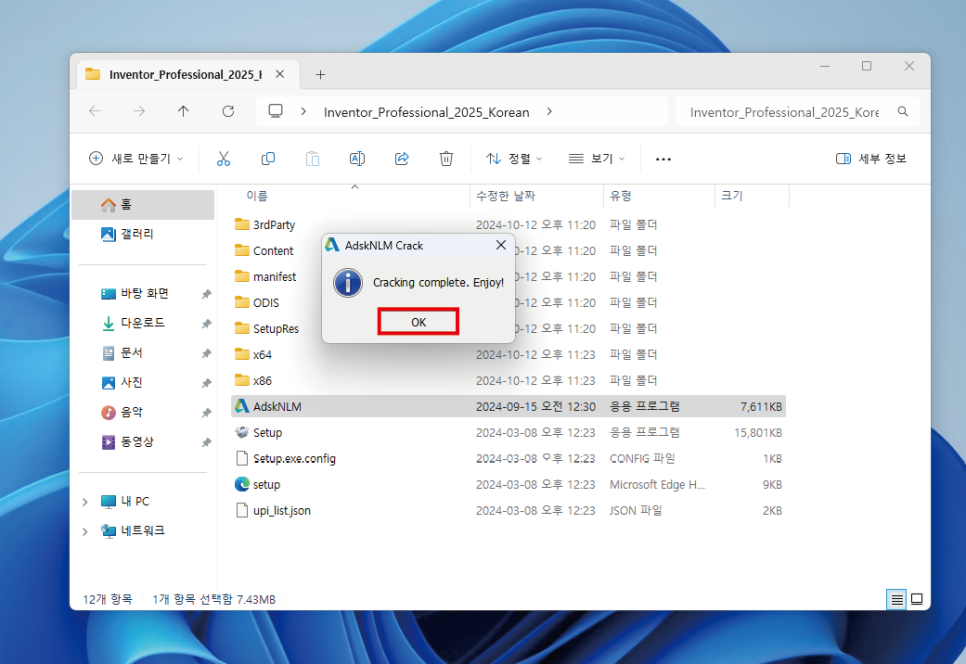
Task: Click Inventor_Professional_2025_Korean breadcrumb
Action: click(x=426, y=112)
